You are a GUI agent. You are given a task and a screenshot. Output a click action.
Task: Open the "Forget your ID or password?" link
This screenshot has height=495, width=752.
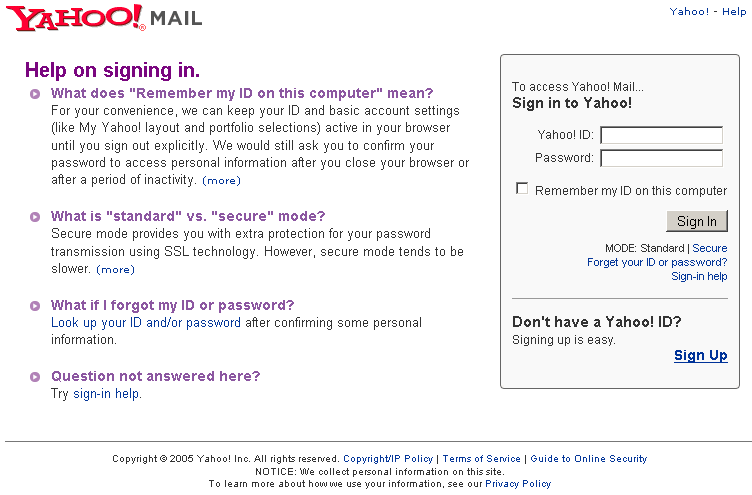click(x=657, y=262)
